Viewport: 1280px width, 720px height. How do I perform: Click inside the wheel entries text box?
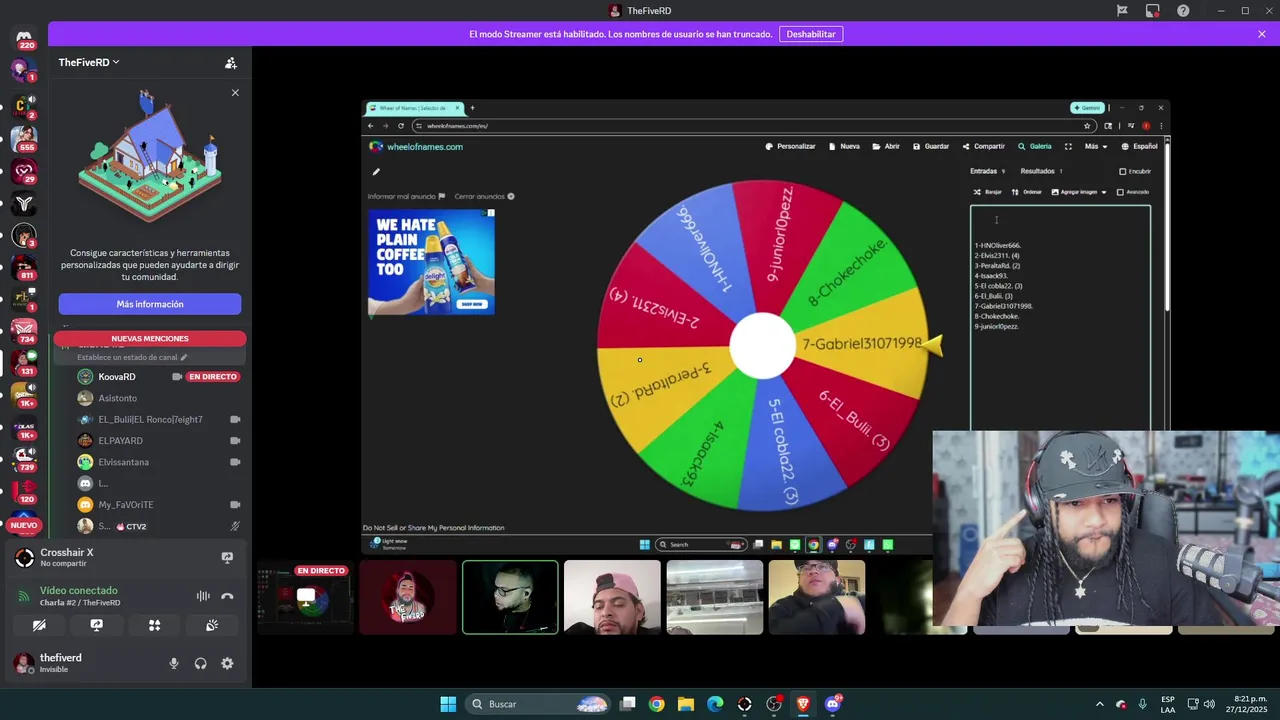(1060, 318)
